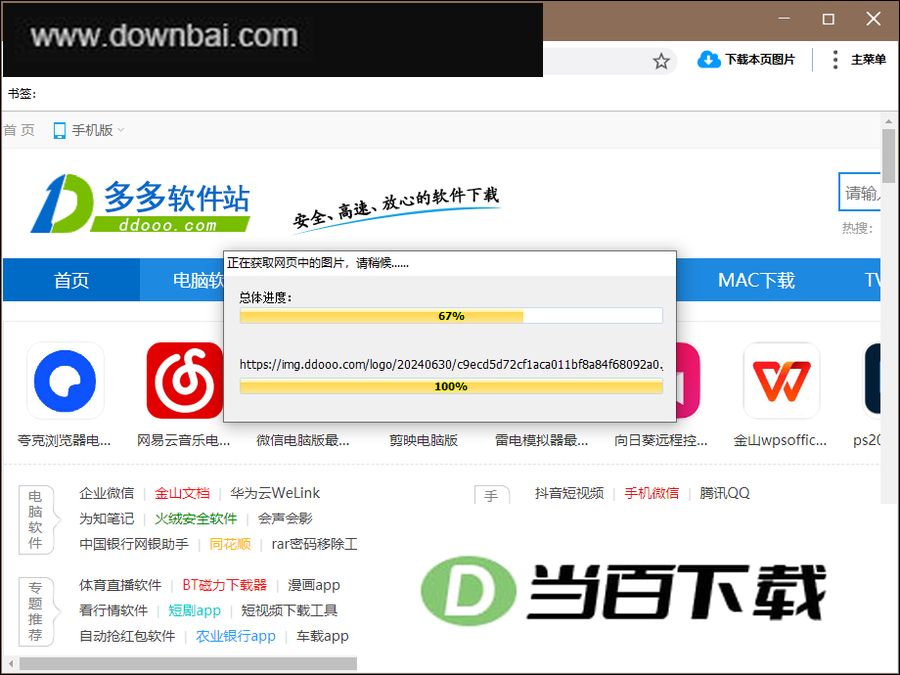Click the 夸克浏览器 app icon
Screen dimensions: 900x675
[65, 381]
